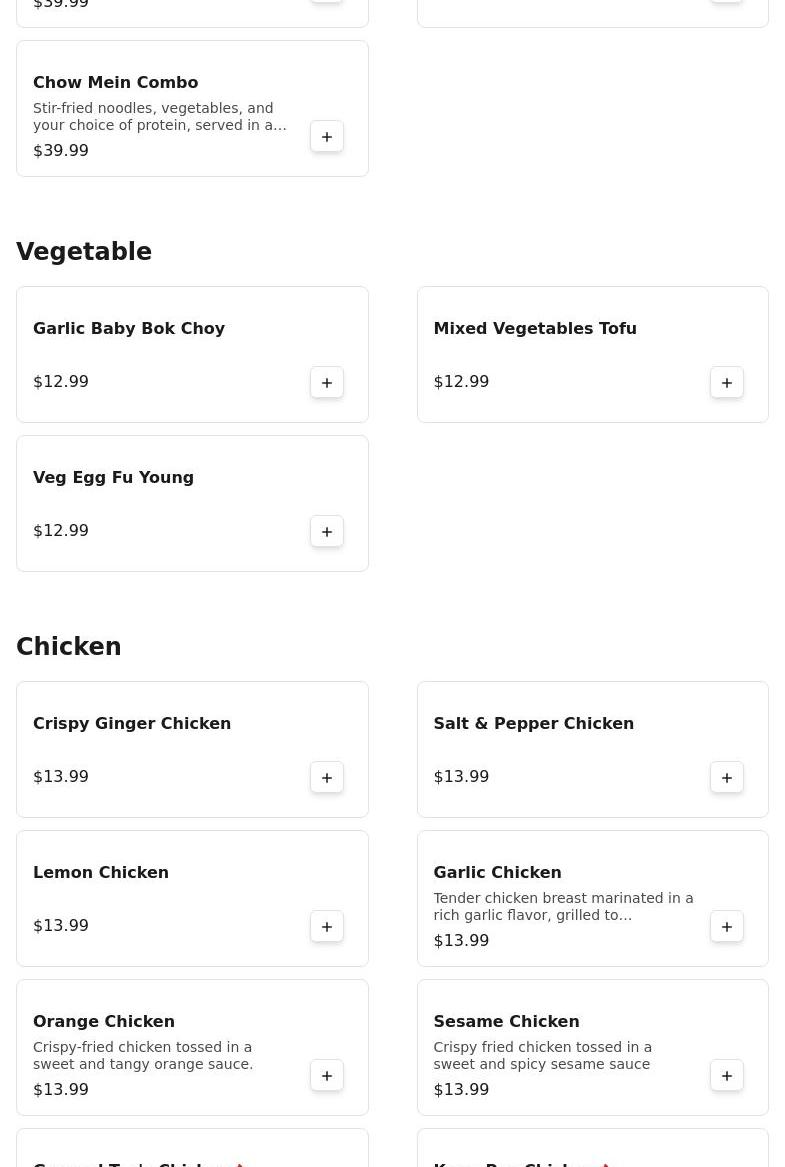Open Garlic Baby Bok Choy details
785x1167 pixels.
[129, 329]
